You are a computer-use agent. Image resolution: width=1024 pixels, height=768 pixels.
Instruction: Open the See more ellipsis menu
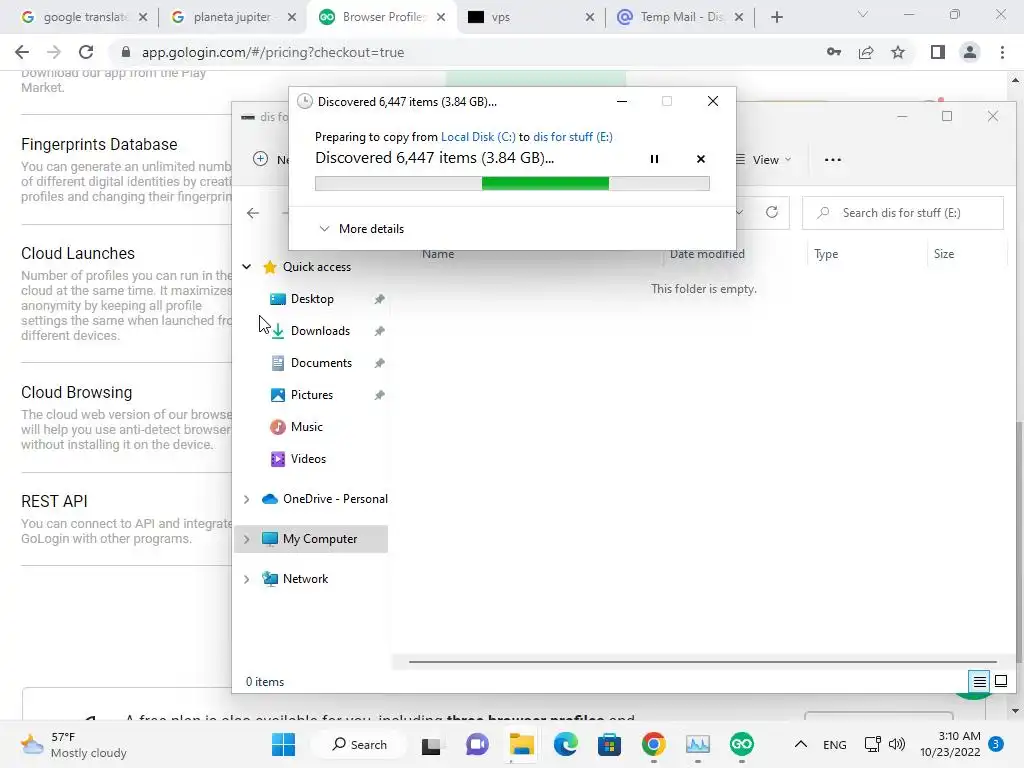click(x=833, y=159)
